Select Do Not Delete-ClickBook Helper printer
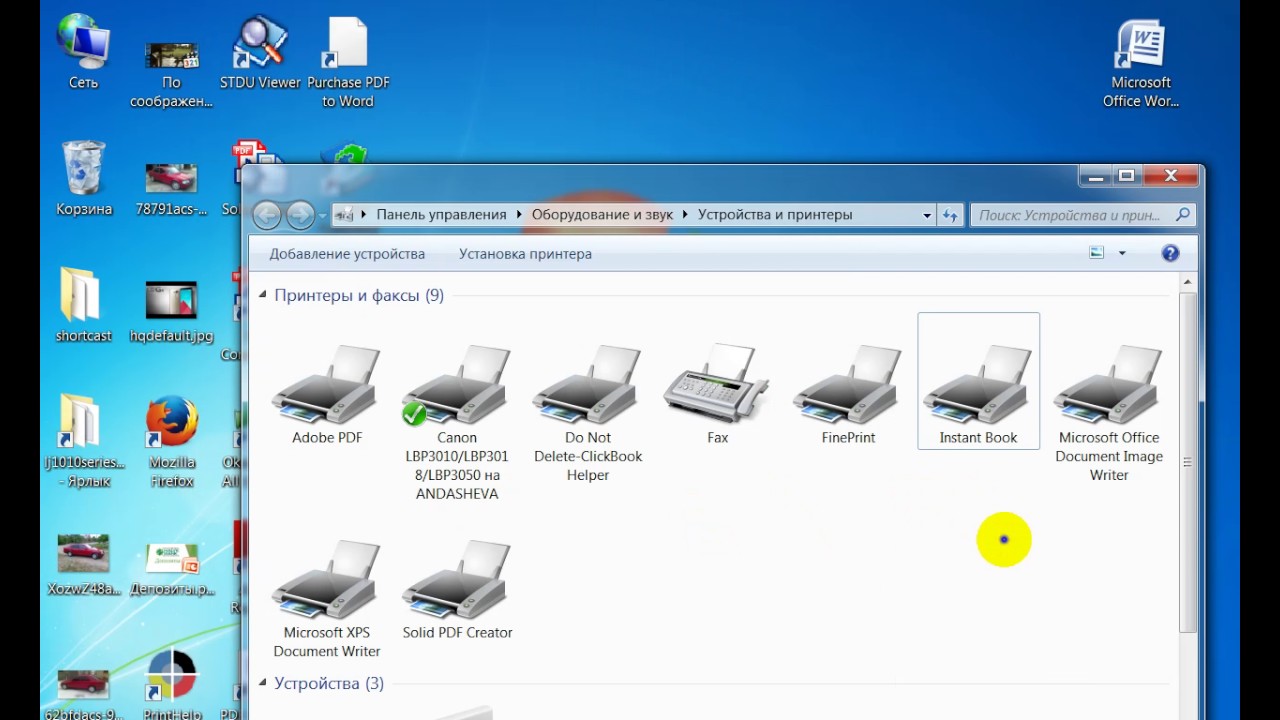Image resolution: width=1280 pixels, height=720 pixels. pos(588,413)
